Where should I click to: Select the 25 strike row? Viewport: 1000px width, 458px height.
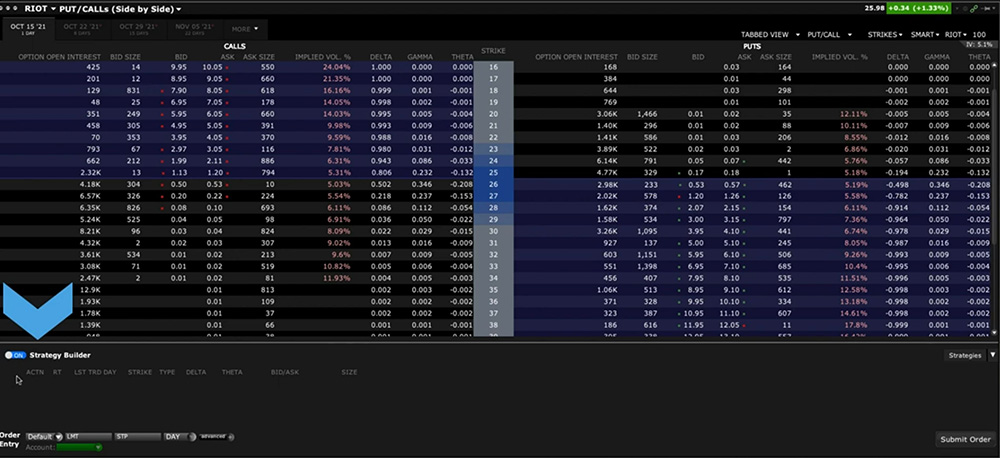pyautogui.click(x=493, y=171)
